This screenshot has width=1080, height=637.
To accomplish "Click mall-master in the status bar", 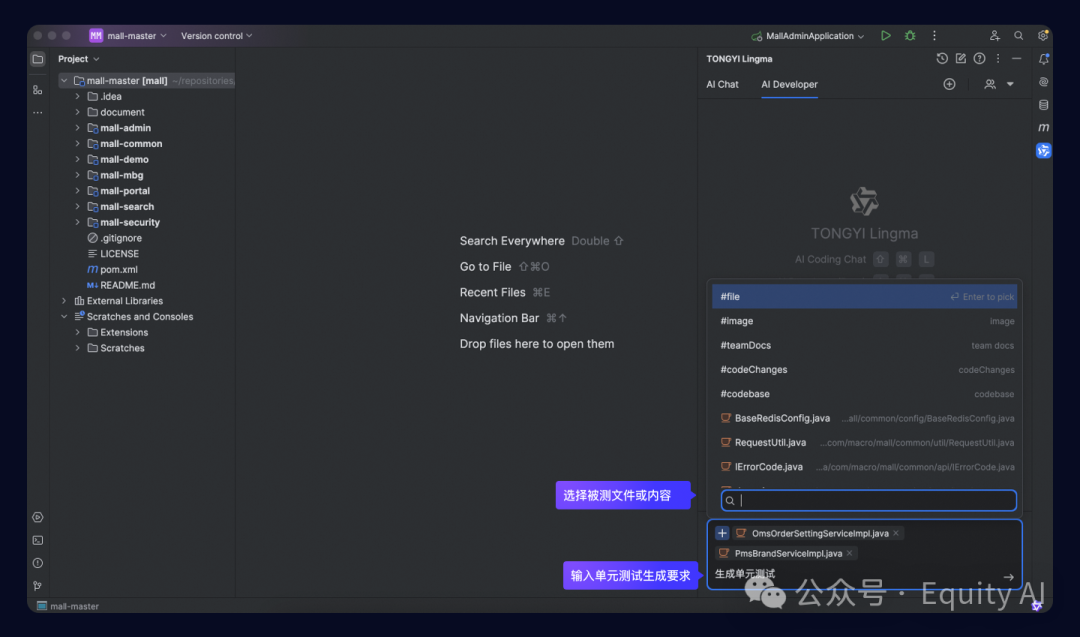I will point(68,606).
